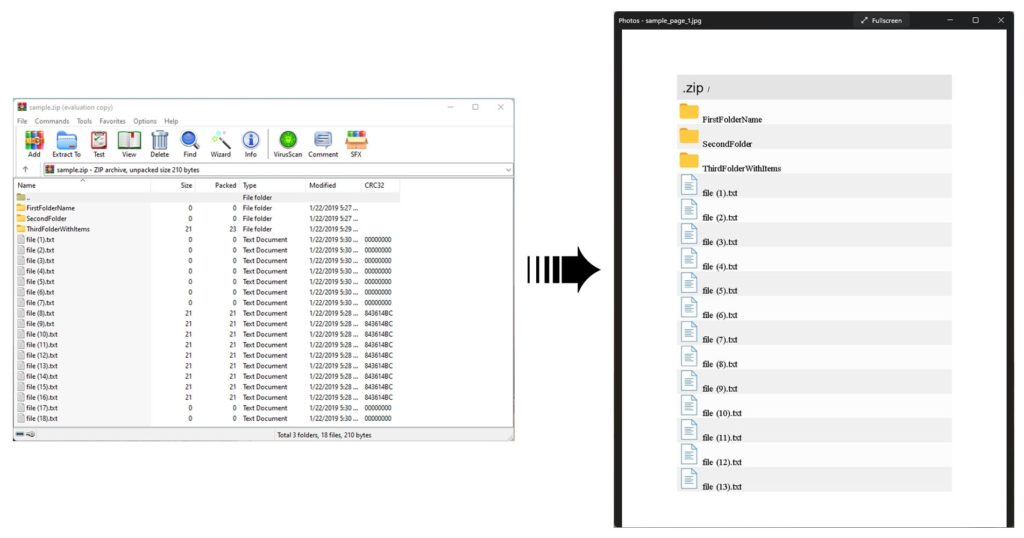Viewport: 1024px width, 538px height.
Task: Expand the archive path dropdown
Action: coord(508,169)
